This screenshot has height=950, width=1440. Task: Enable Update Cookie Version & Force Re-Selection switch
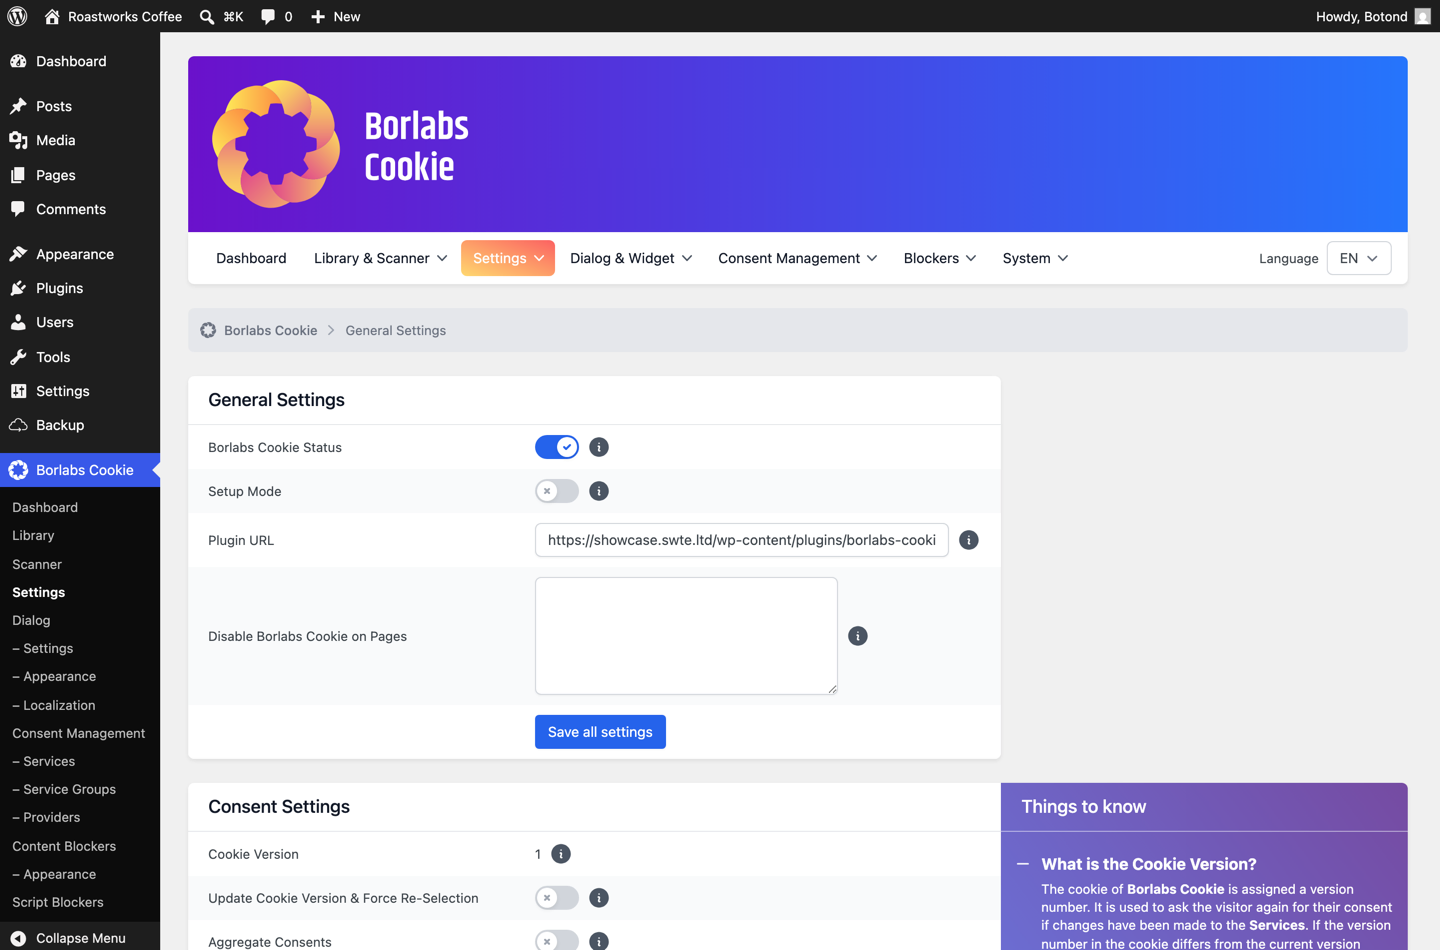(x=557, y=898)
